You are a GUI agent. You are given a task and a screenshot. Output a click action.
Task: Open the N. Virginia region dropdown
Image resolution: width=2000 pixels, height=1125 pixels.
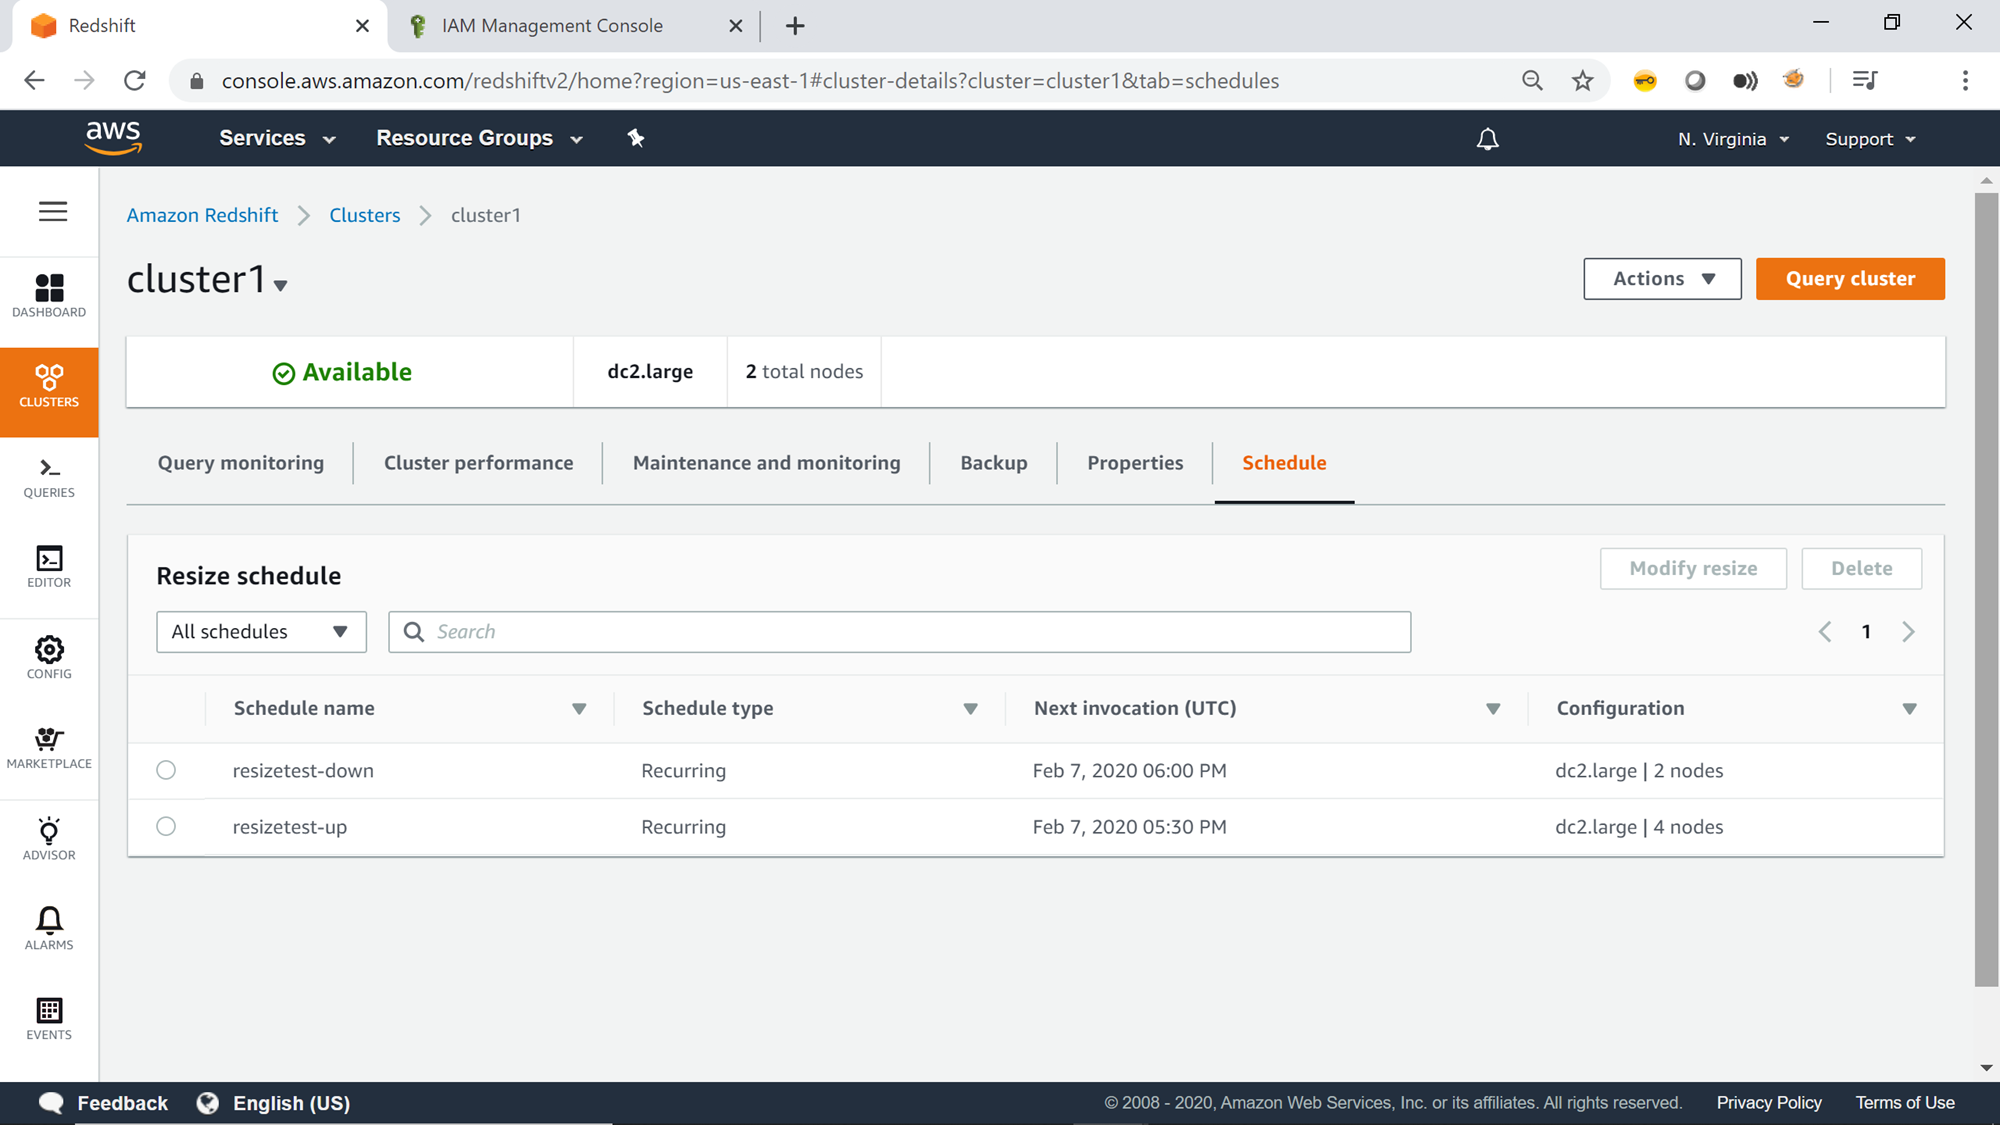point(1733,139)
